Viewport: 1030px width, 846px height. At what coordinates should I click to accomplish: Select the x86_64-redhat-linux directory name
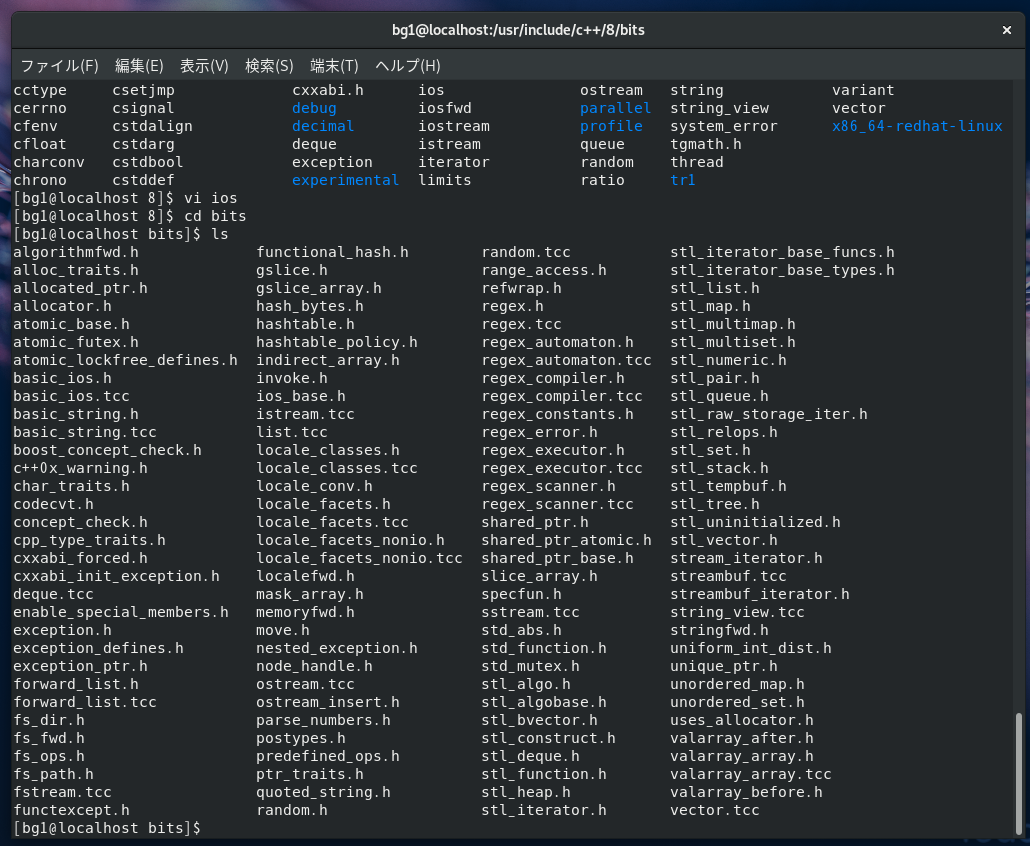pos(917,126)
